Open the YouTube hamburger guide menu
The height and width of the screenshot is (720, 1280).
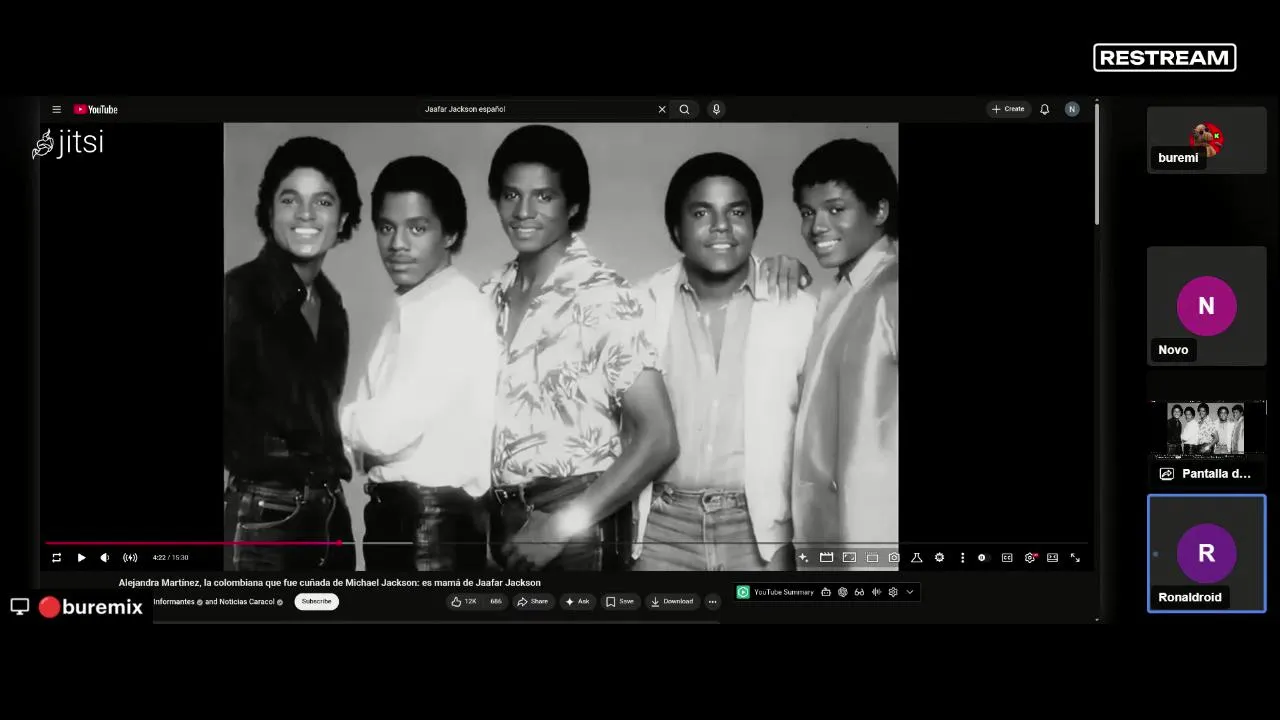[56, 109]
